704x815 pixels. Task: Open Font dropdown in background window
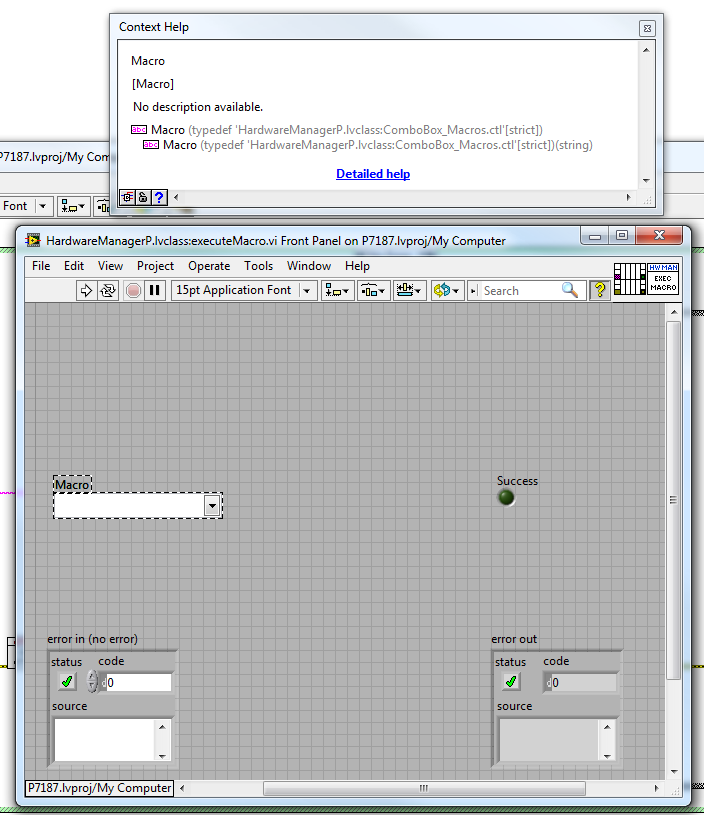43,206
